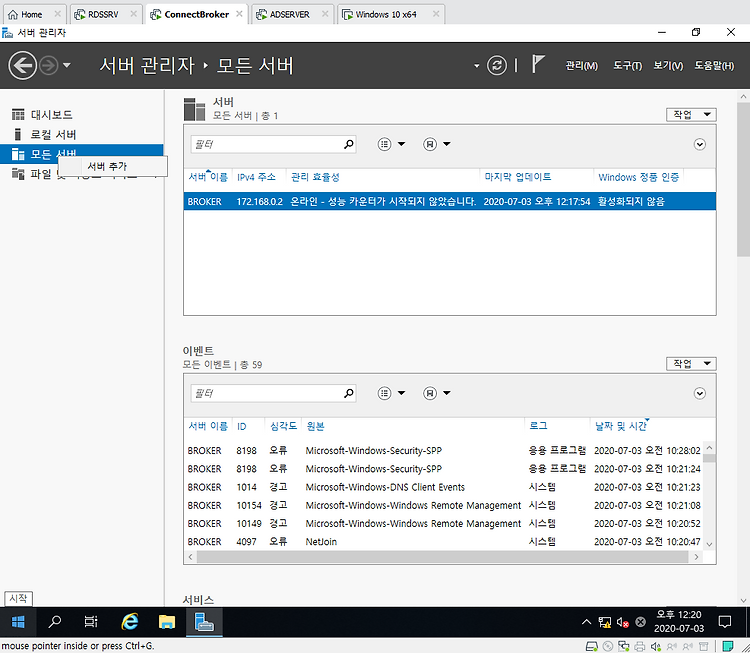Sort by Windows 정품 인증 column
This screenshot has height=653, width=750.
639,177
